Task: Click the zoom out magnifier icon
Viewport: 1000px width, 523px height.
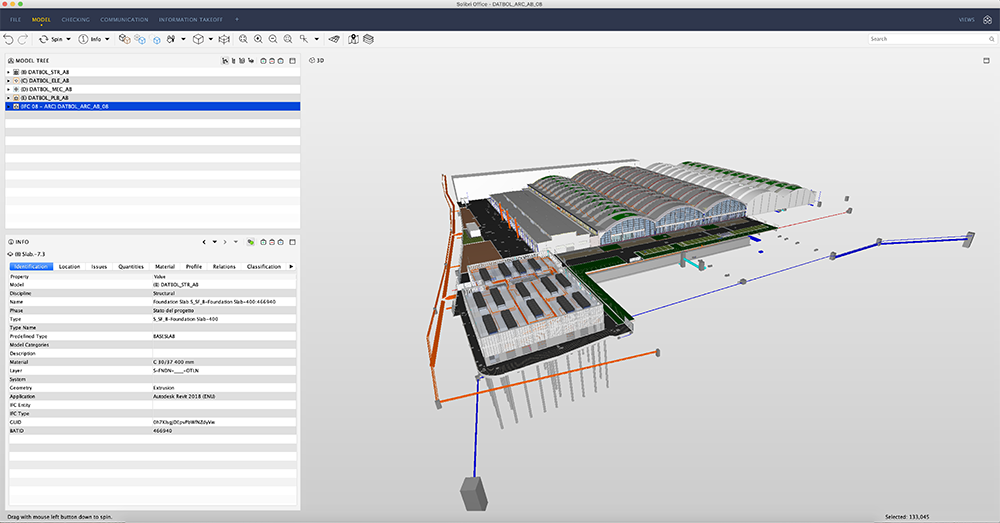Action: [272, 39]
